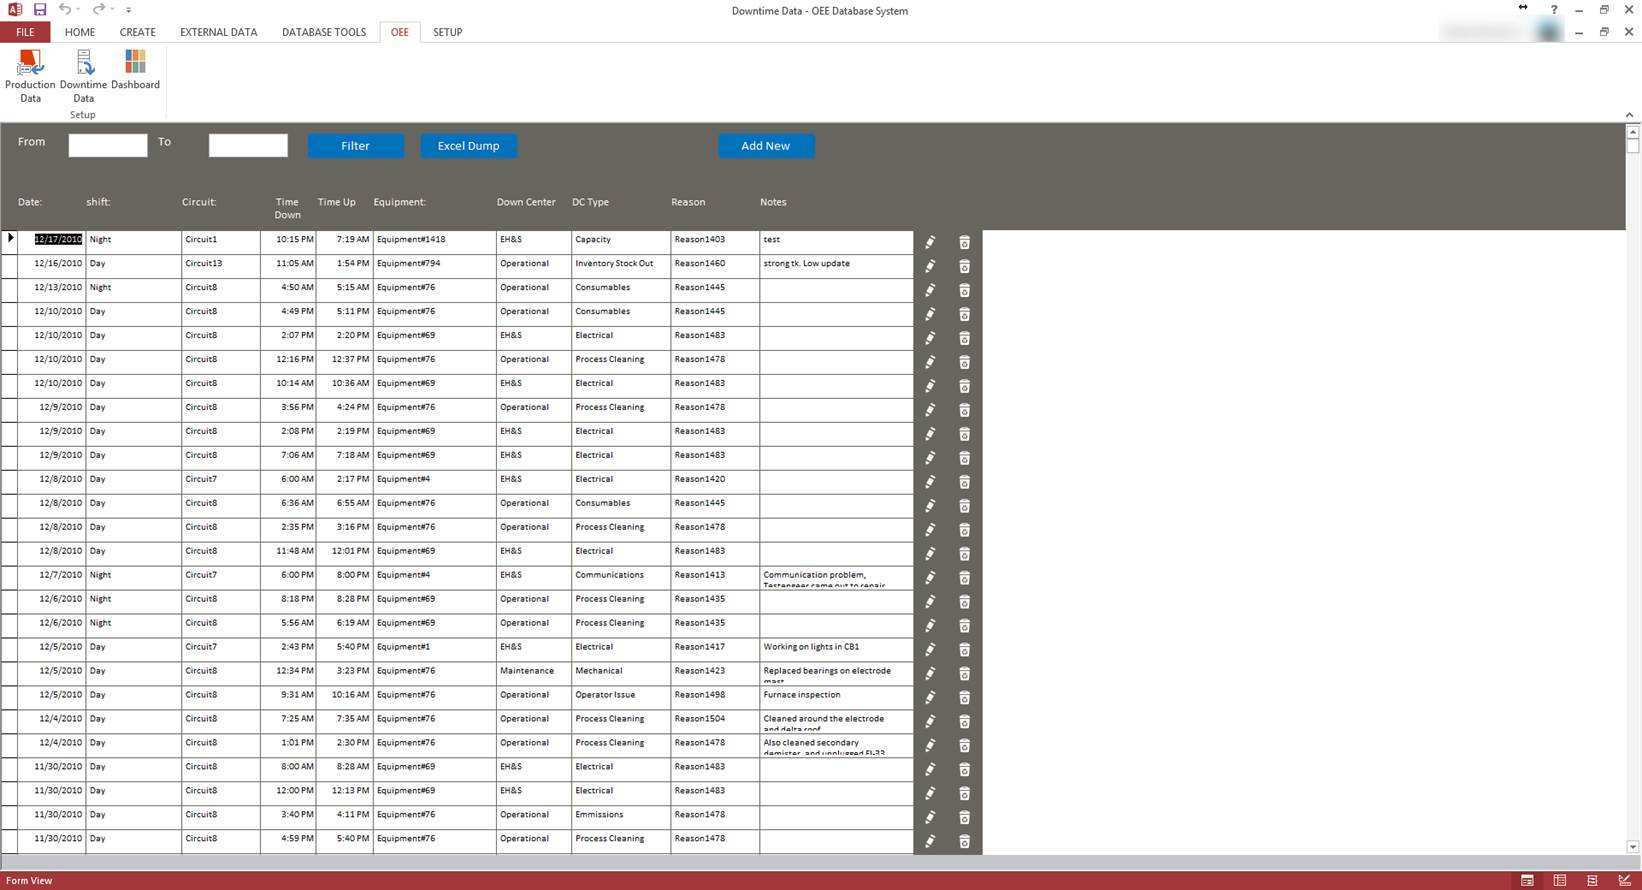Switch to Design View from the status bar

1624,881
